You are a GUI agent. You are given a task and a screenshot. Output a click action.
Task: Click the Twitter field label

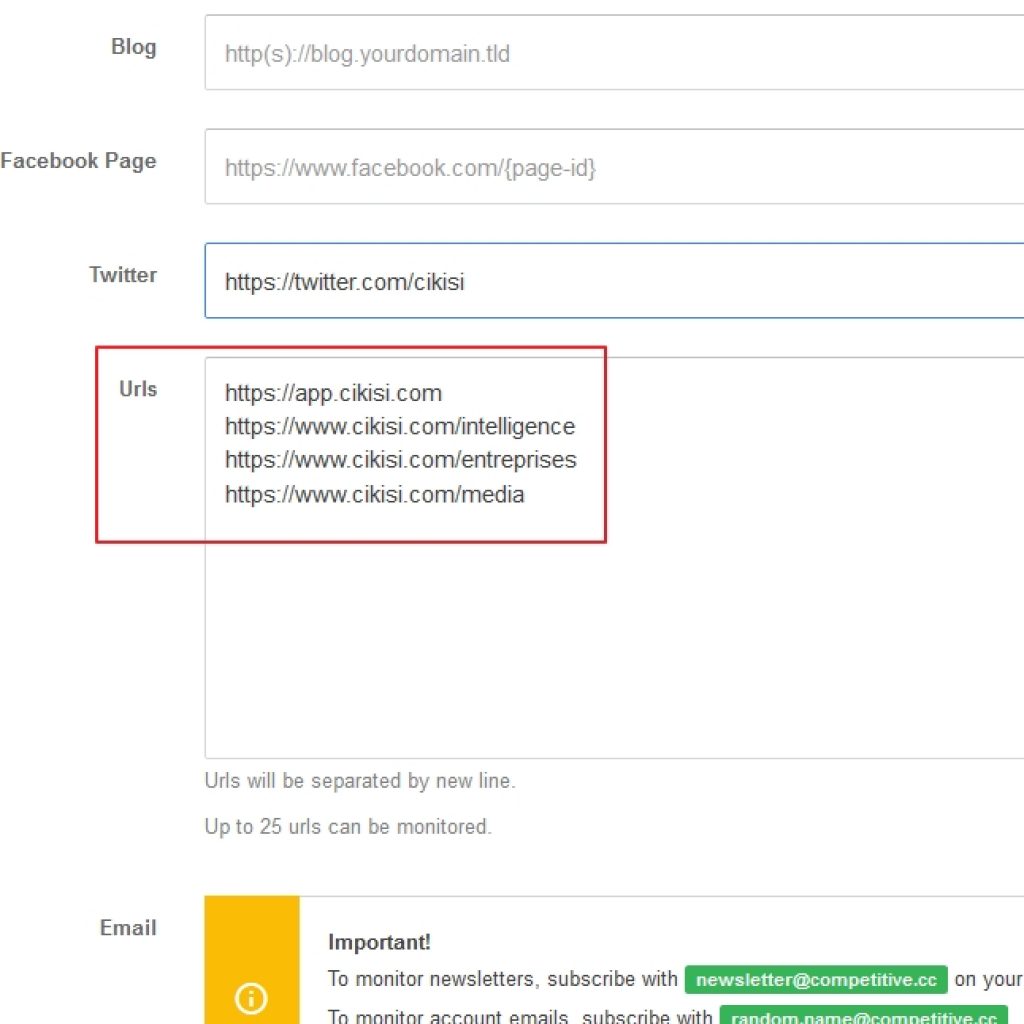(123, 275)
